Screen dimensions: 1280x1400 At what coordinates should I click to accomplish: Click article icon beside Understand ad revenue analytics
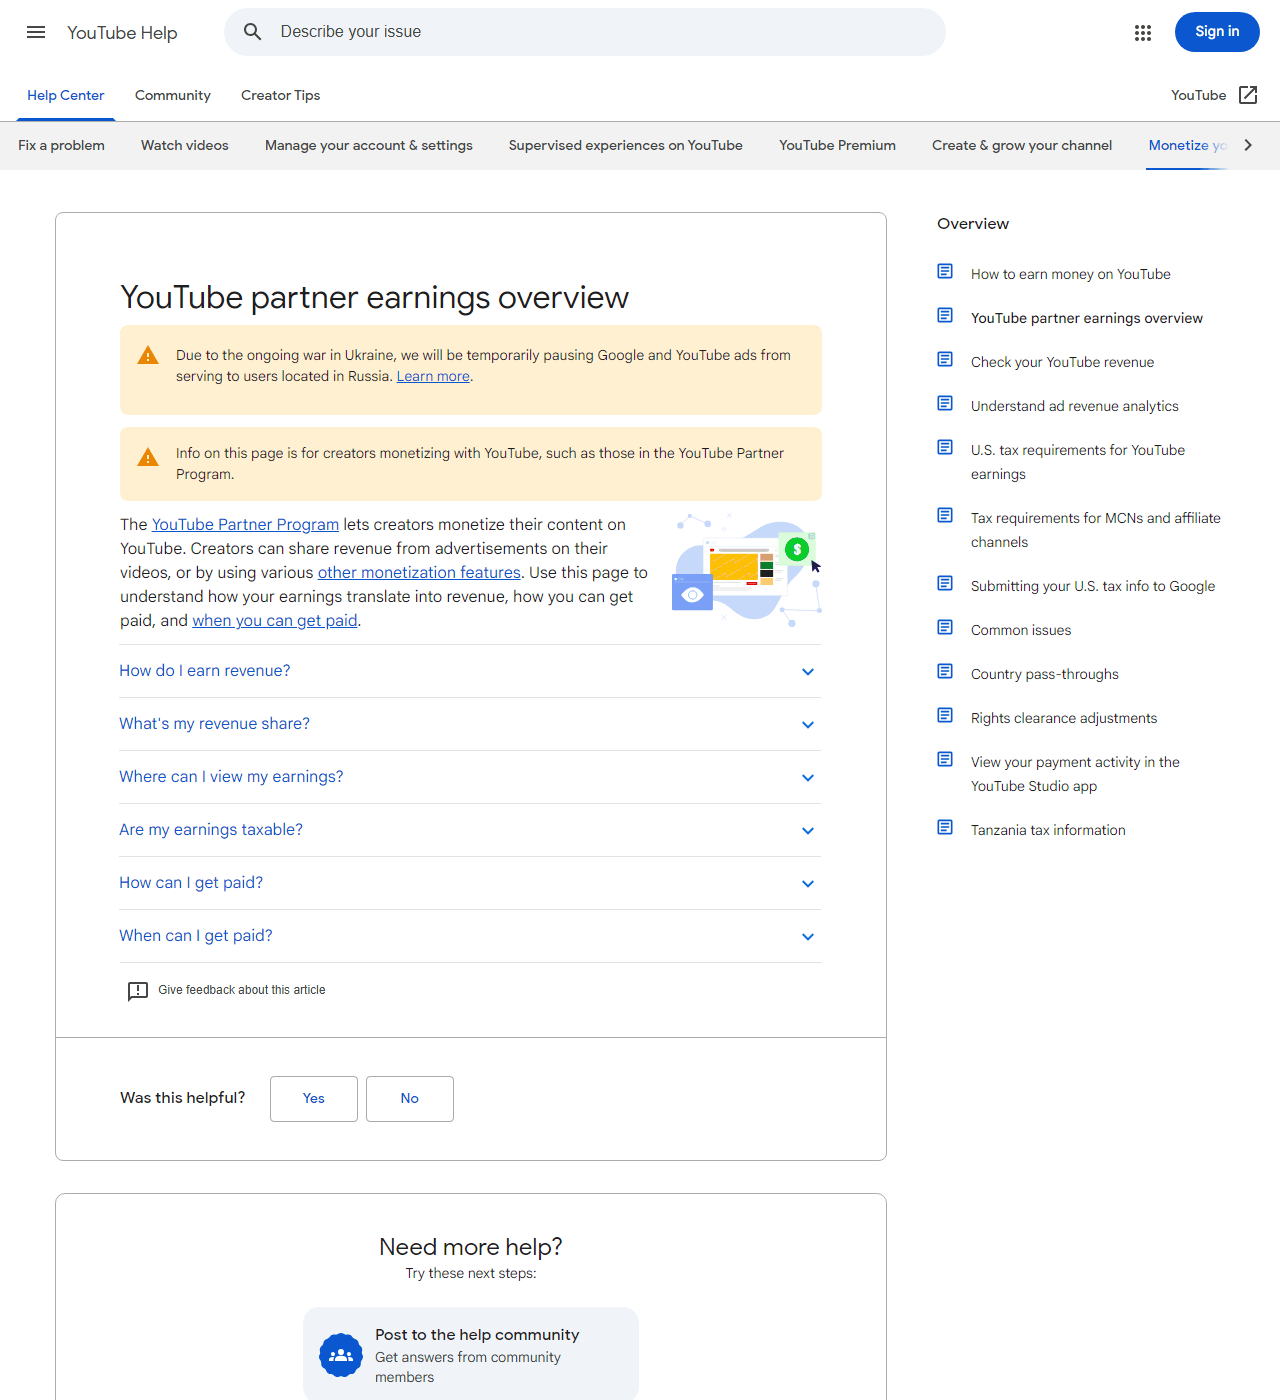pos(945,403)
